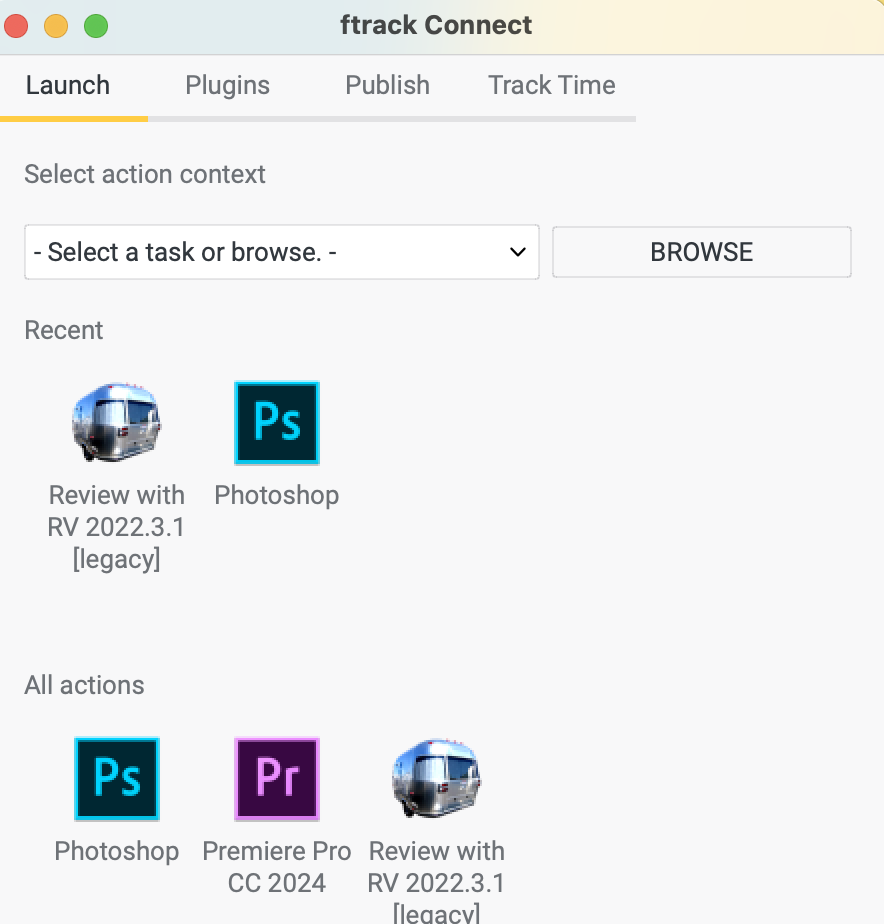Launch the Premiere Pro Pr icon
Screen dimensions: 884x924
[277, 779]
